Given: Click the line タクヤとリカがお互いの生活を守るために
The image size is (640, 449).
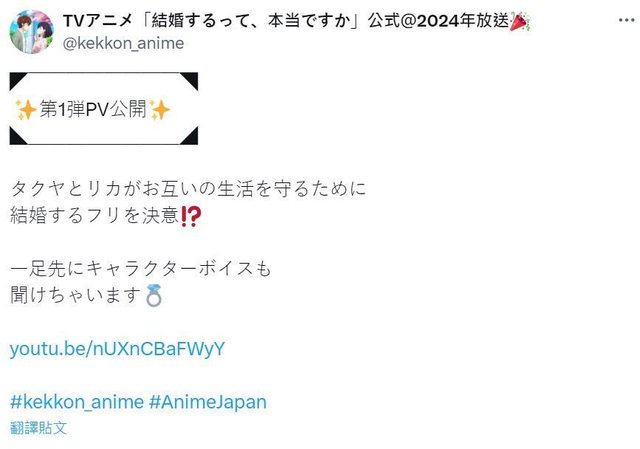Looking at the screenshot, I should coord(188,189).
